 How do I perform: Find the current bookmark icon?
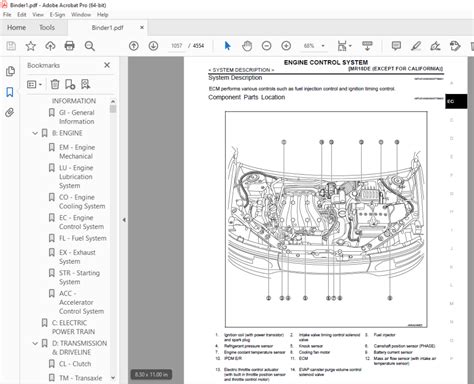(85, 84)
